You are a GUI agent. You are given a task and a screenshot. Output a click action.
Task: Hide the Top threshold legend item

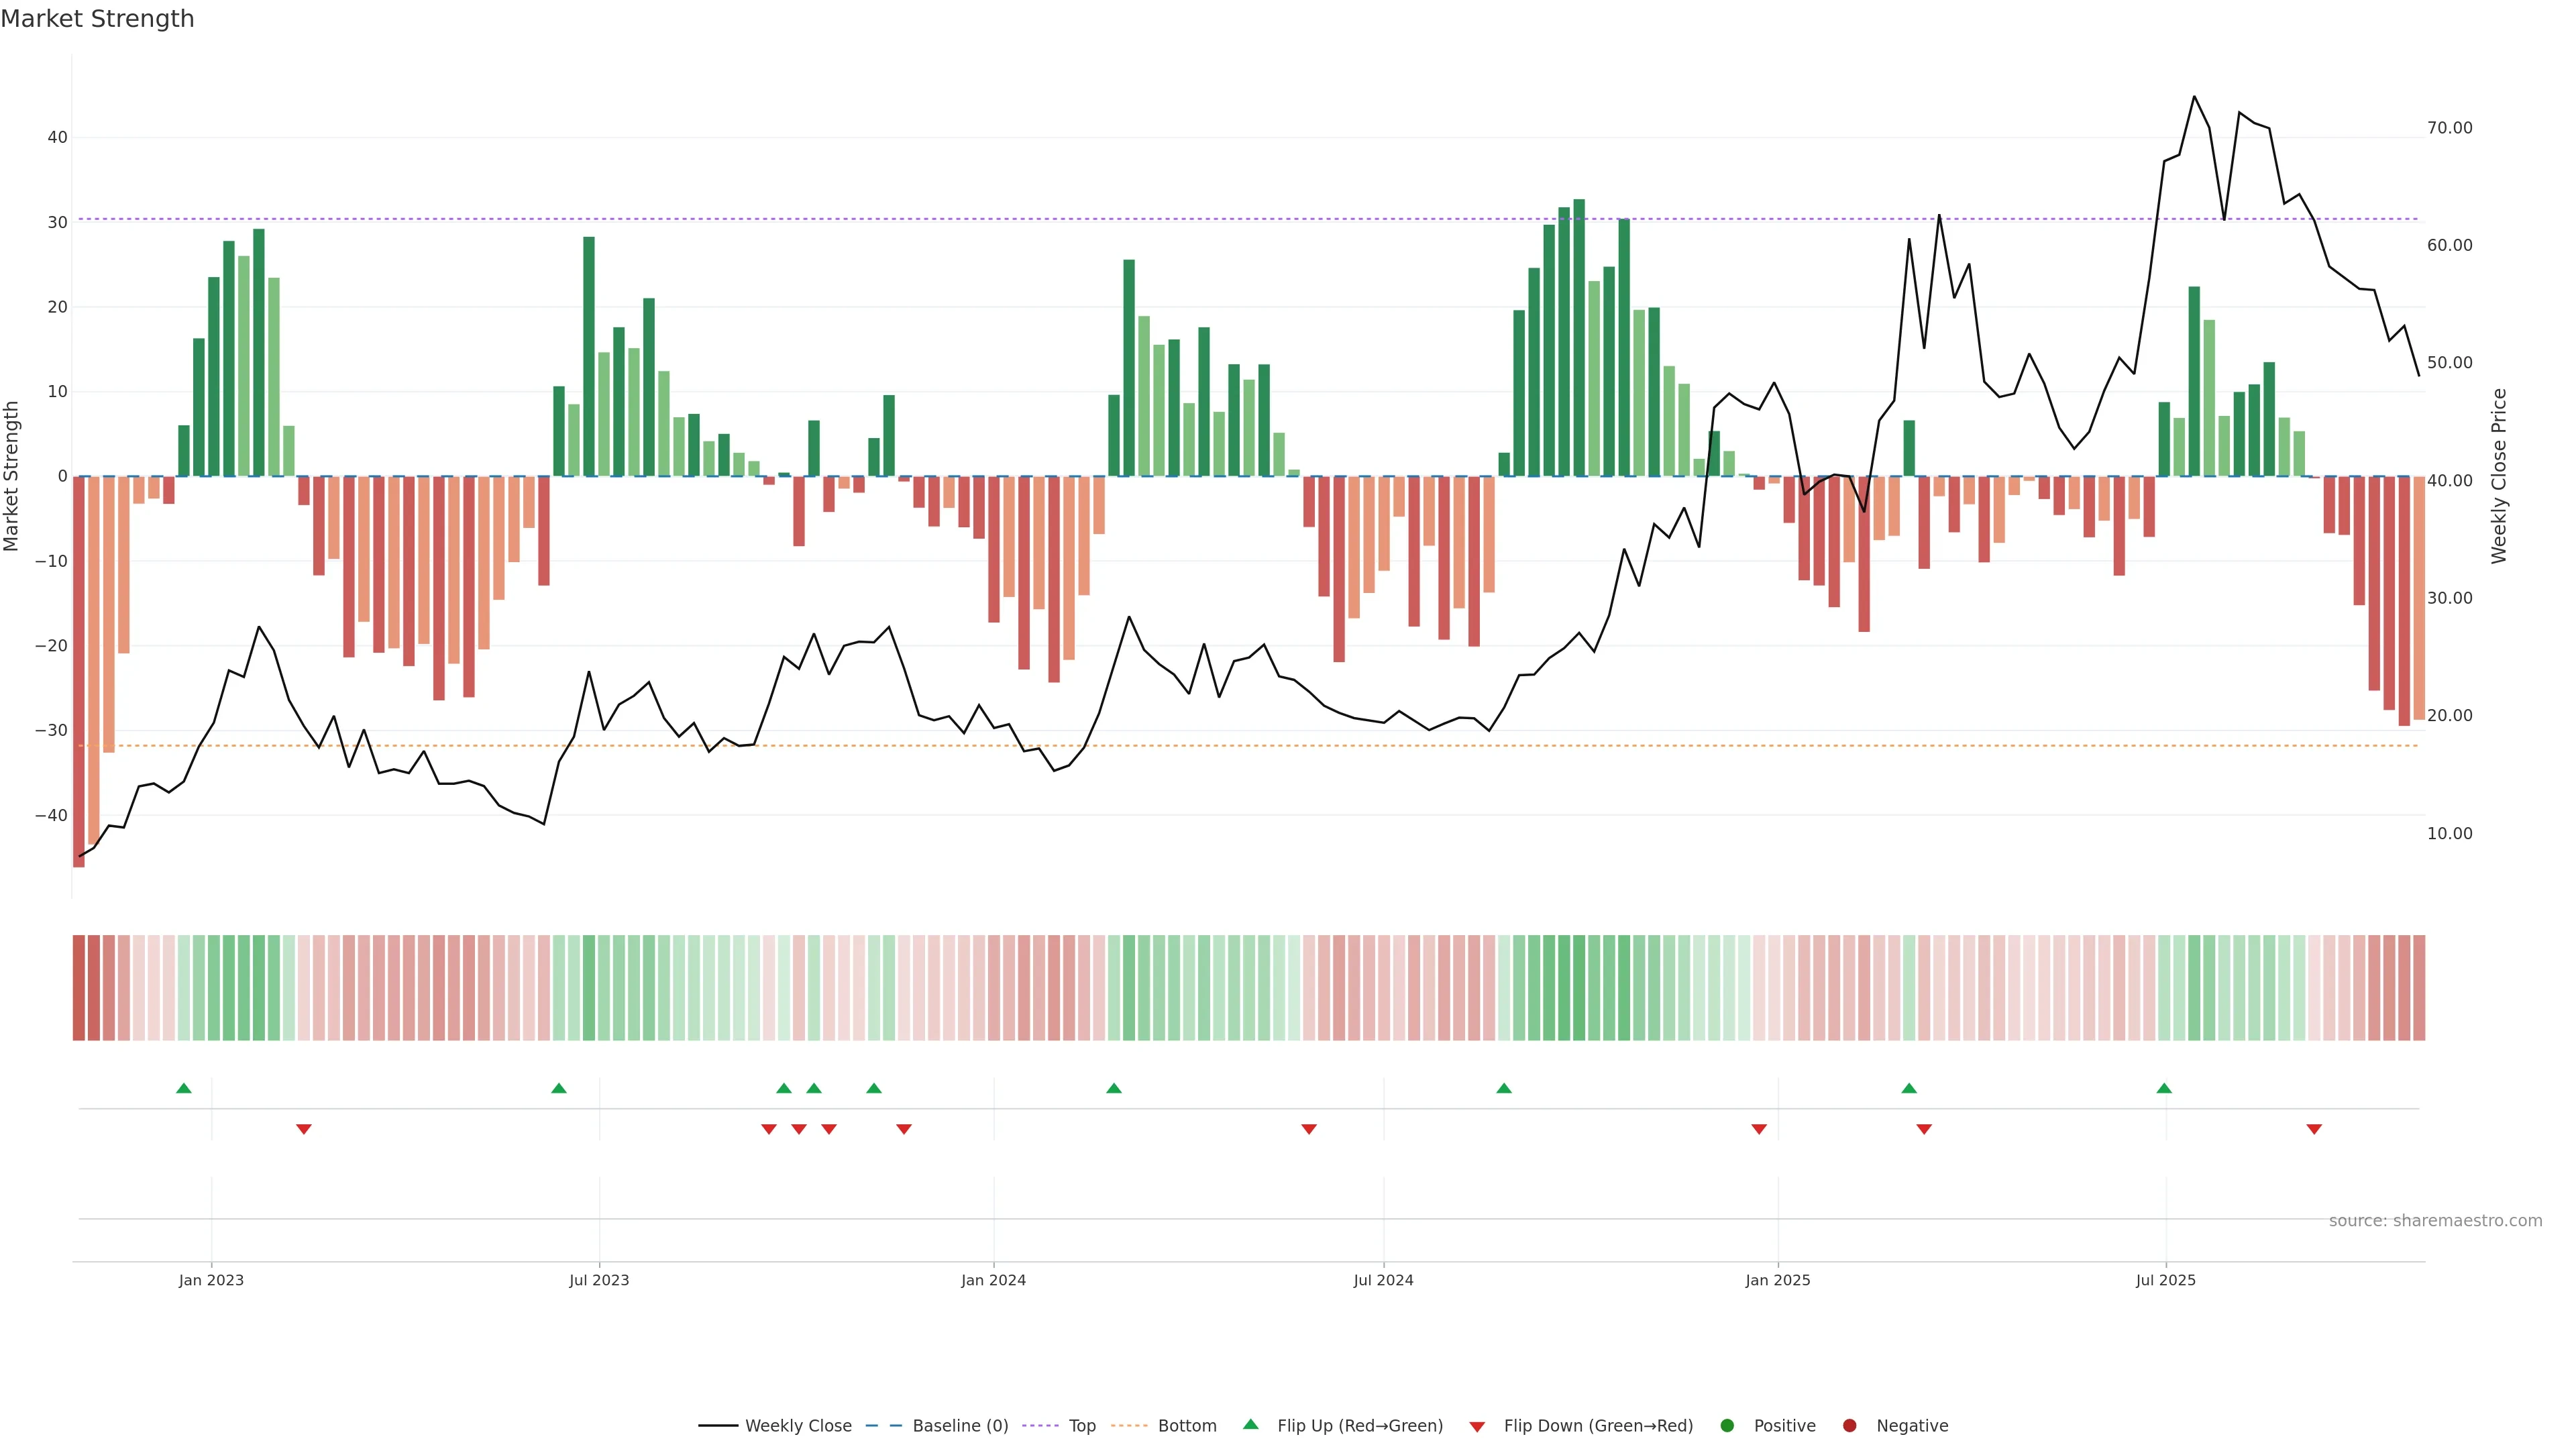[1081, 1426]
